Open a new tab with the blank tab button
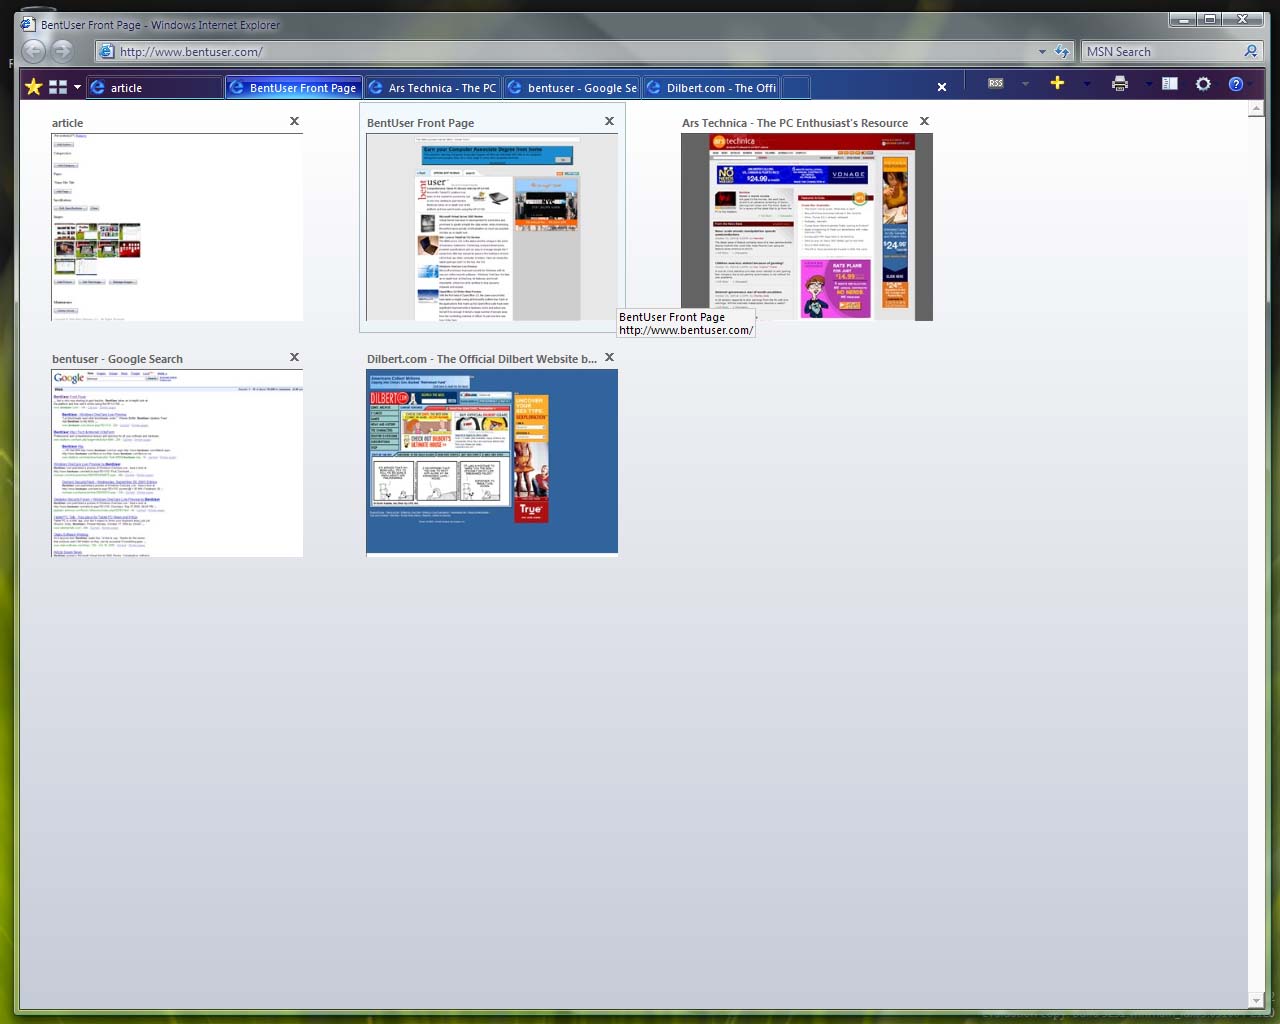 (x=795, y=88)
